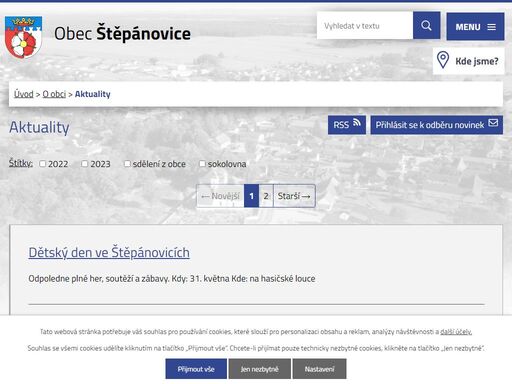This screenshot has width=512, height=384.
Task: Click the Novější pagination button
Action: coord(220,196)
